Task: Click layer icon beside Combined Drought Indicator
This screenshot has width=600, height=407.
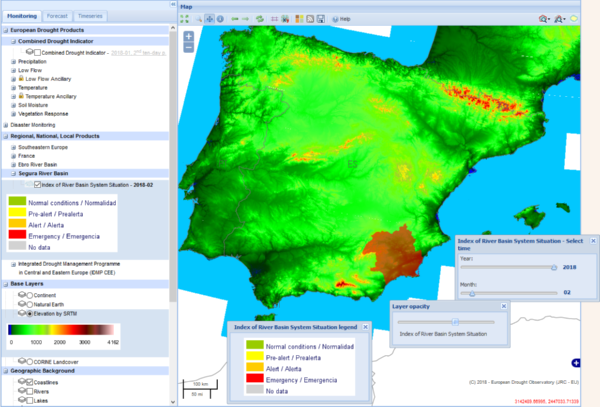Action: point(29,52)
